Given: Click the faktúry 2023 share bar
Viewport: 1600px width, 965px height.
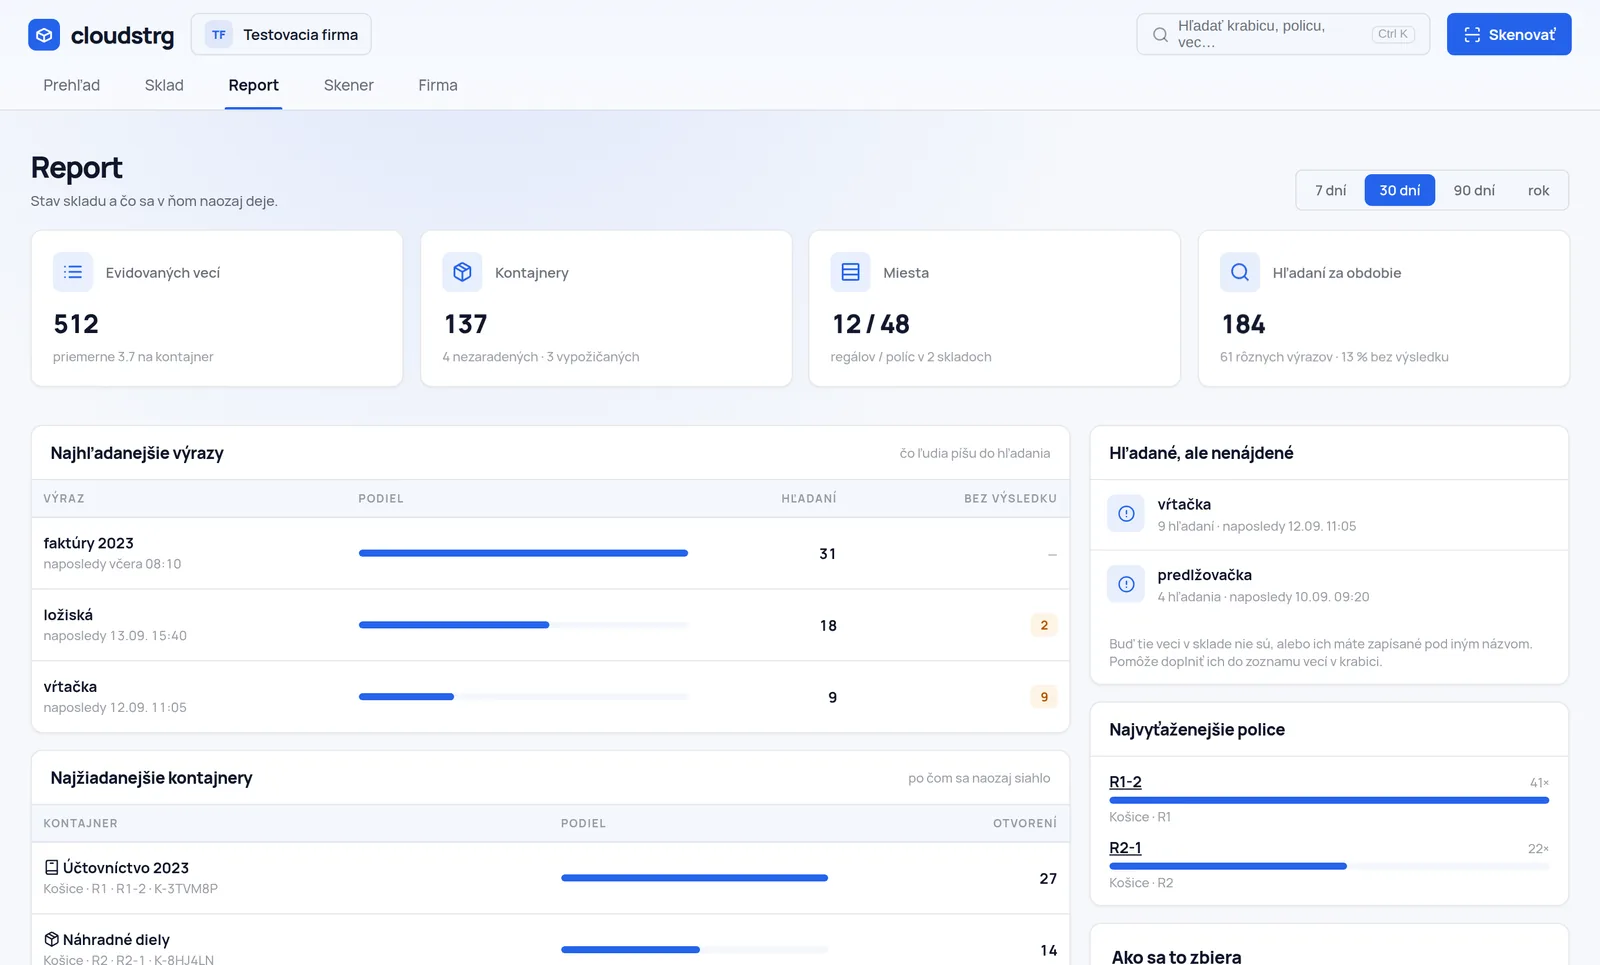Looking at the screenshot, I should point(523,553).
